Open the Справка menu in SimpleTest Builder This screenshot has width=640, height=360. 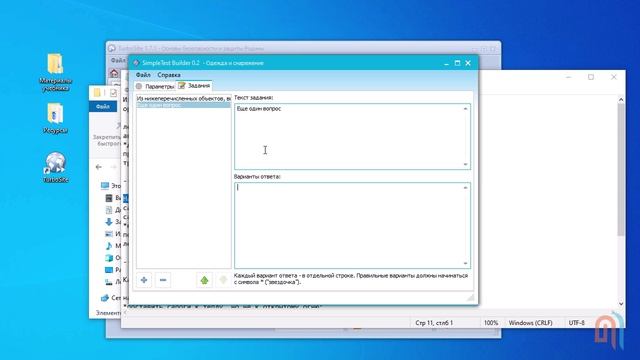point(169,75)
